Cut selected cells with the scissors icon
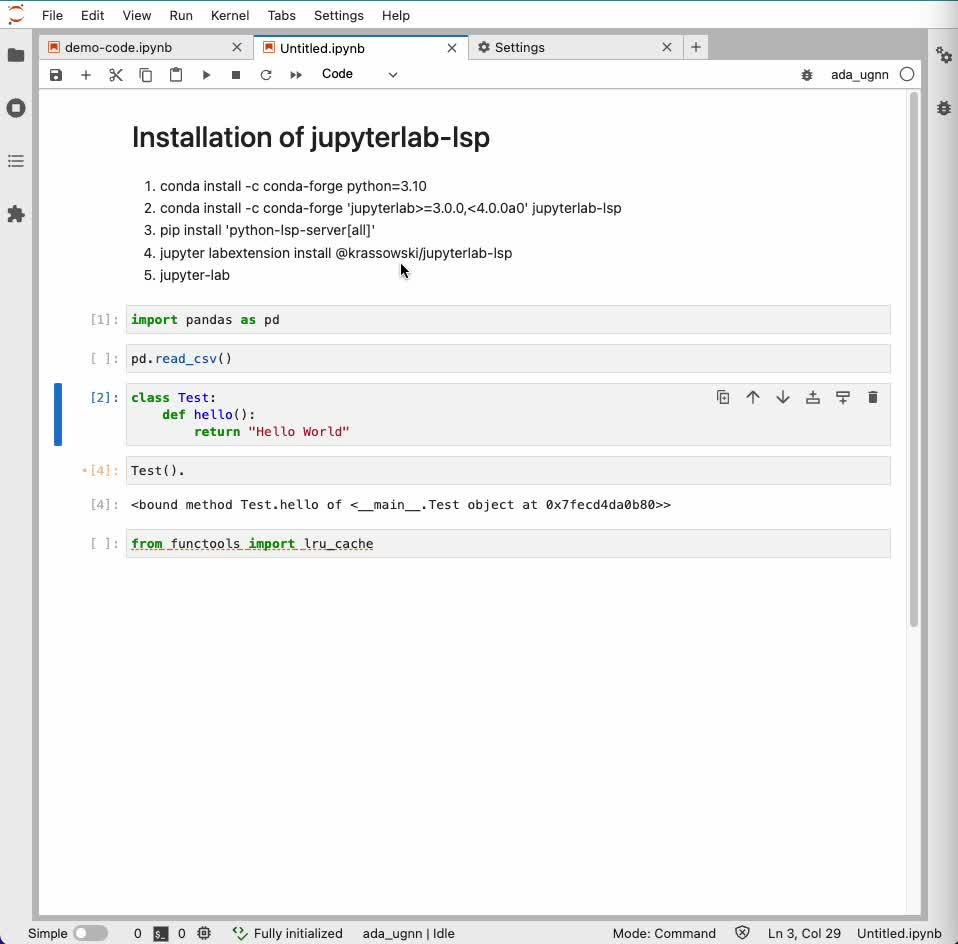This screenshot has width=958, height=944. (115, 74)
